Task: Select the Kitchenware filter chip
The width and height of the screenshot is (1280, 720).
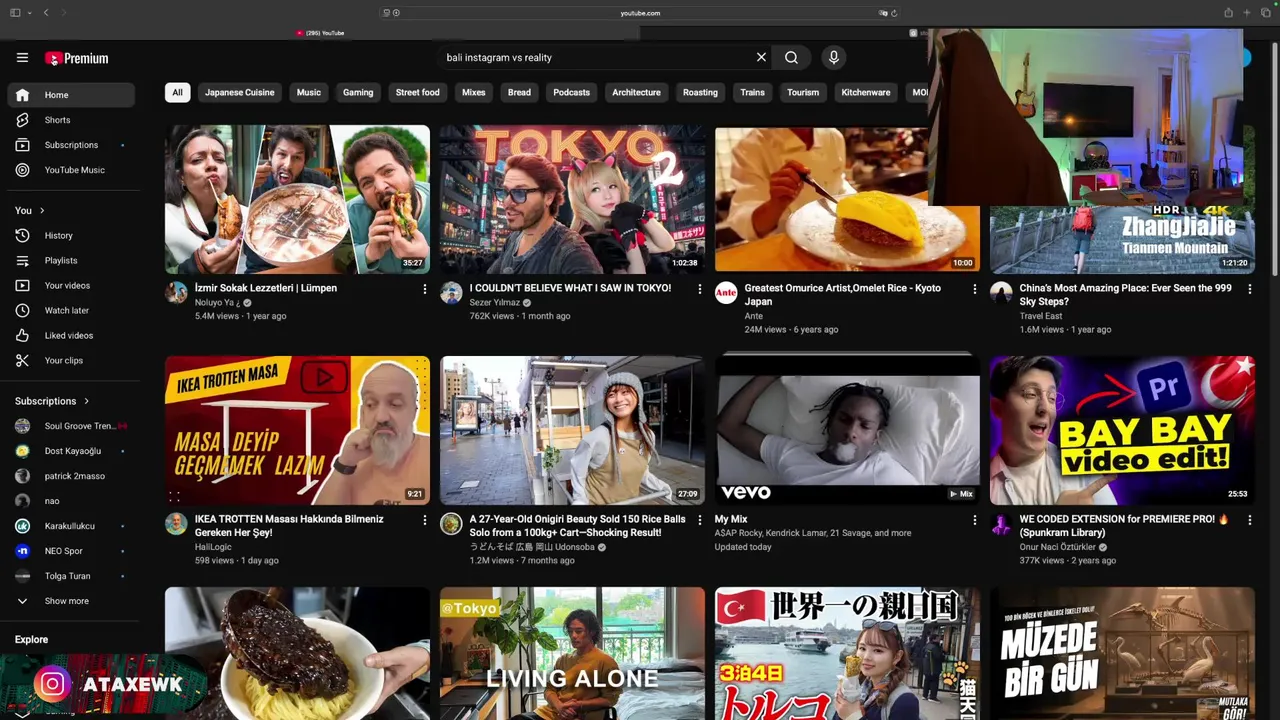Action: tap(866, 92)
